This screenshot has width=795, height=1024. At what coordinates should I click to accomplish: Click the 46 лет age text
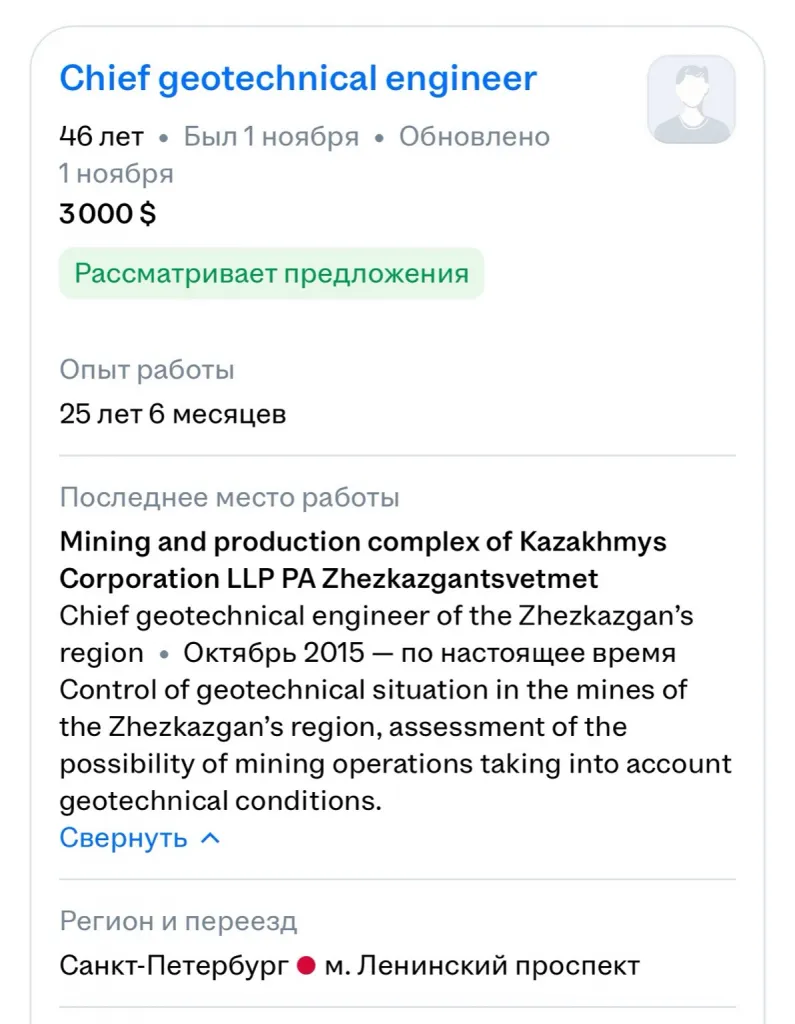(101, 137)
